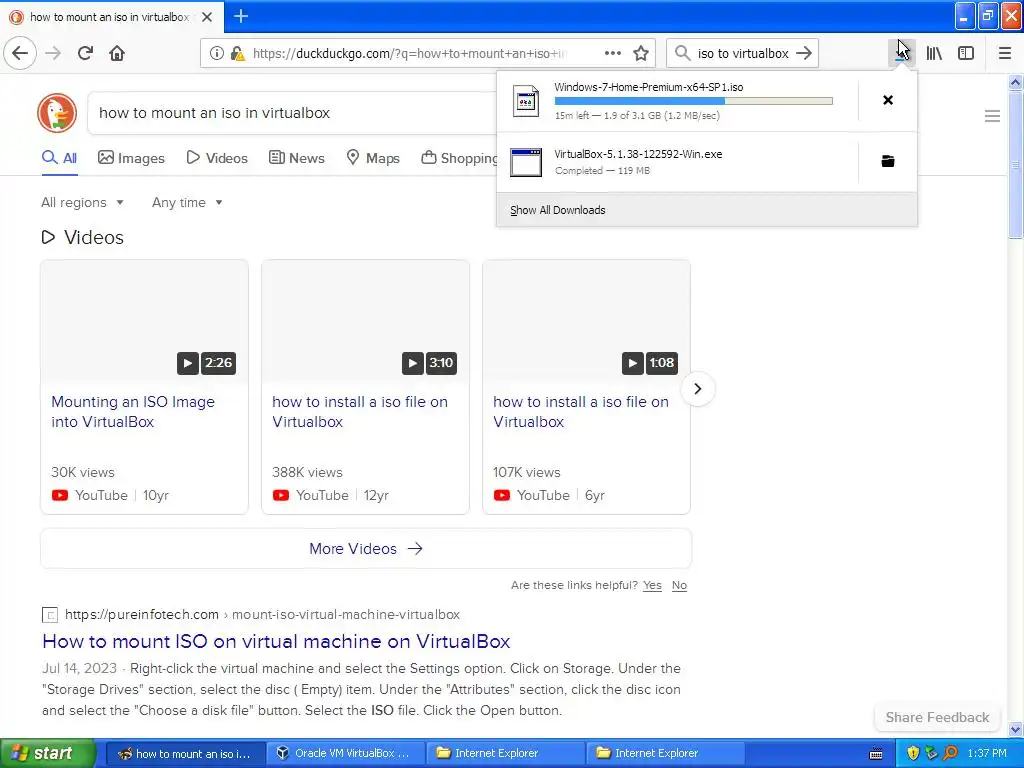The width and height of the screenshot is (1024, 768).
Task: Click the vertical scrollbar thumb
Action: click(1015, 165)
